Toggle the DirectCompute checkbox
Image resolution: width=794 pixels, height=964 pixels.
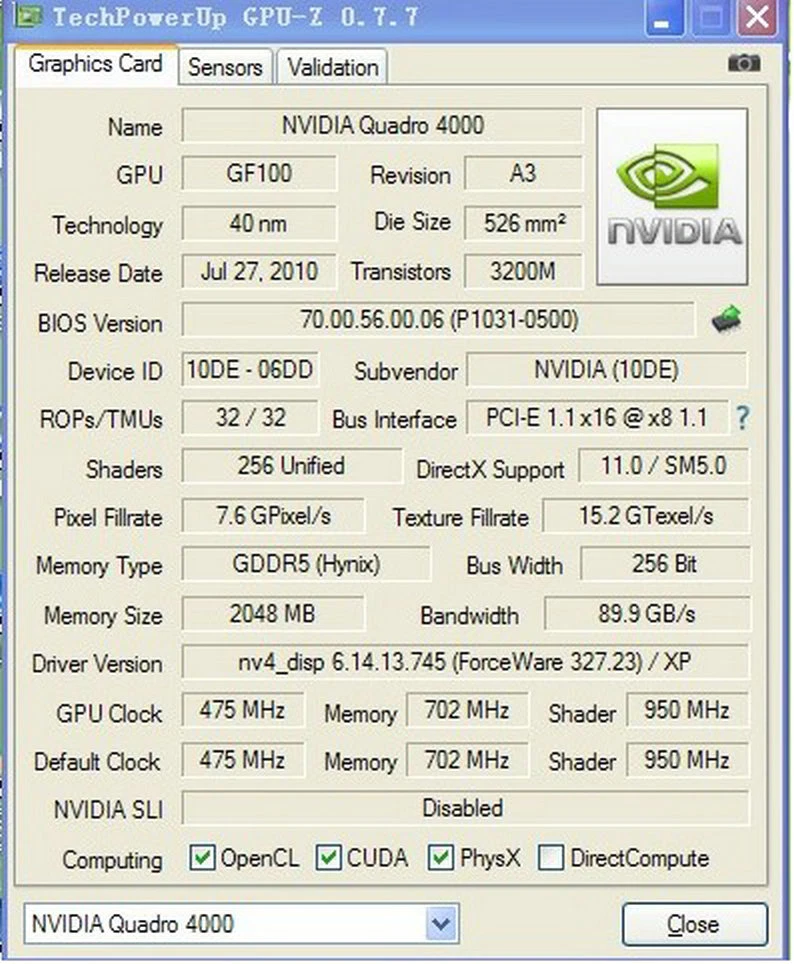[x=550, y=857]
